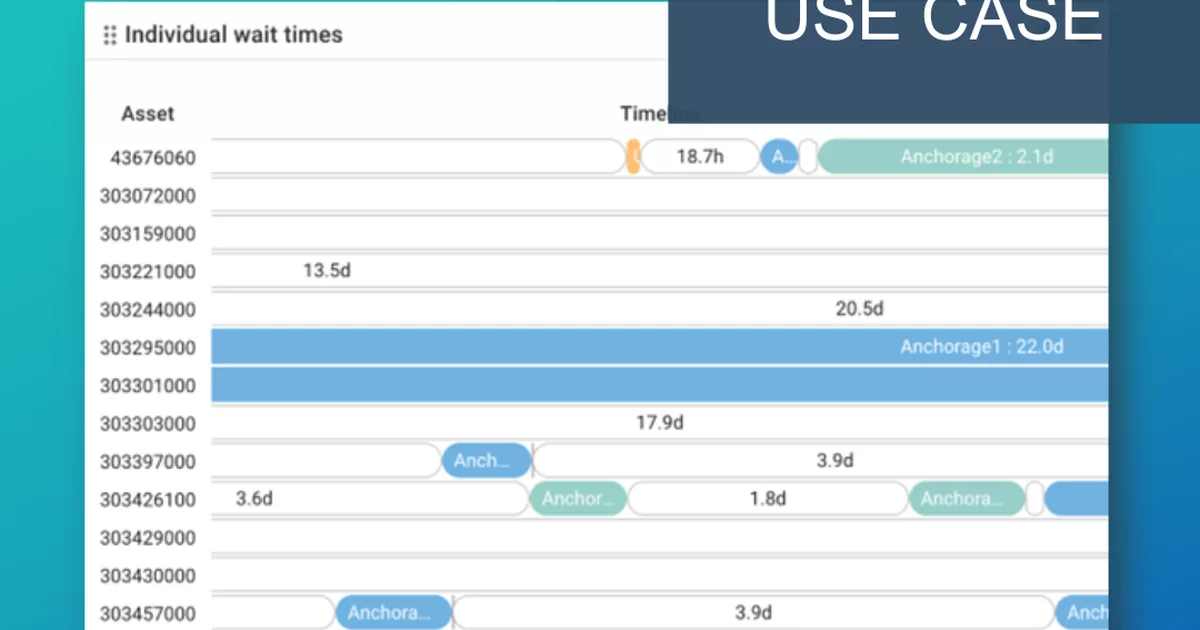Select the teal 'Anchor…' pill in row 303426100

pyautogui.click(x=578, y=498)
